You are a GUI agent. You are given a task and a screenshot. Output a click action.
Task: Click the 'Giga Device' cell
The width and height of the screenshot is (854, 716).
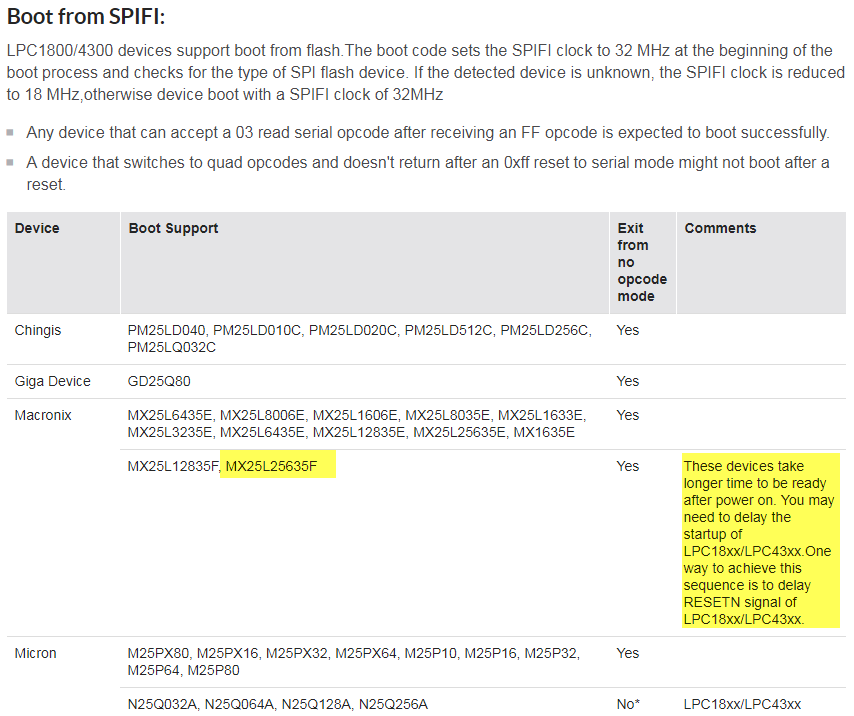click(52, 381)
